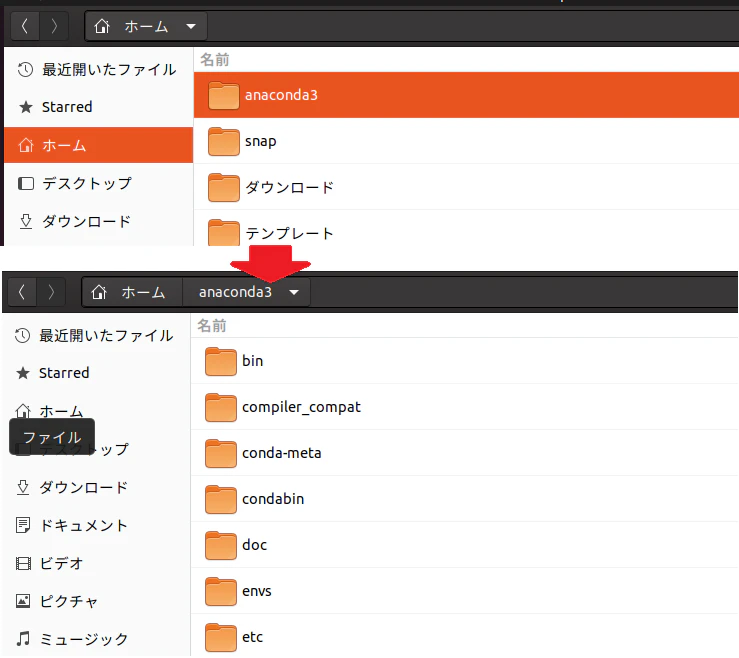Go forward in the upper file window

(x=54, y=26)
